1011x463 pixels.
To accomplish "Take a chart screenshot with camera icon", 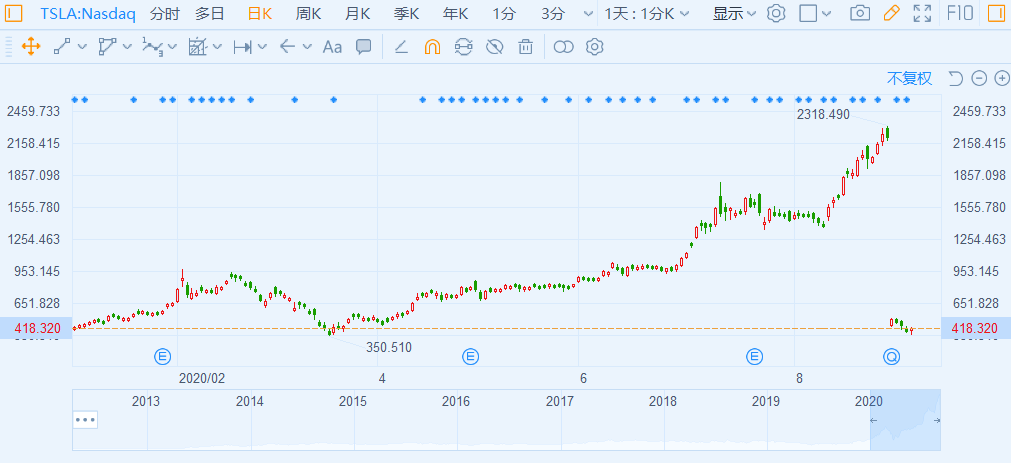I will 859,13.
